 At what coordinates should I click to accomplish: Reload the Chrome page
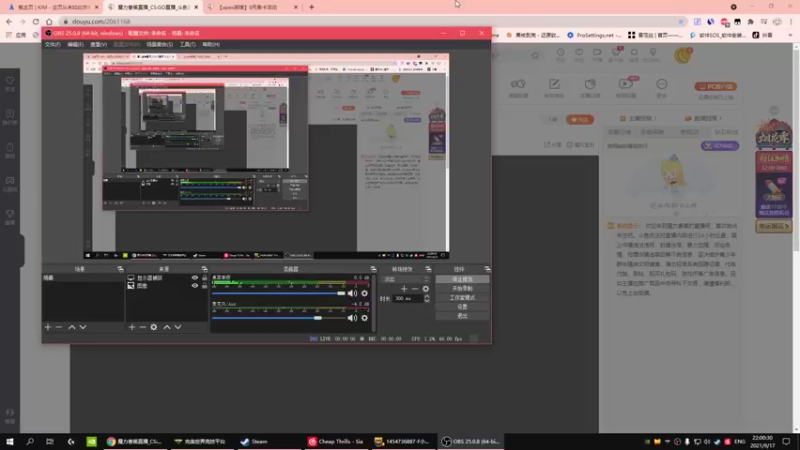[36, 21]
